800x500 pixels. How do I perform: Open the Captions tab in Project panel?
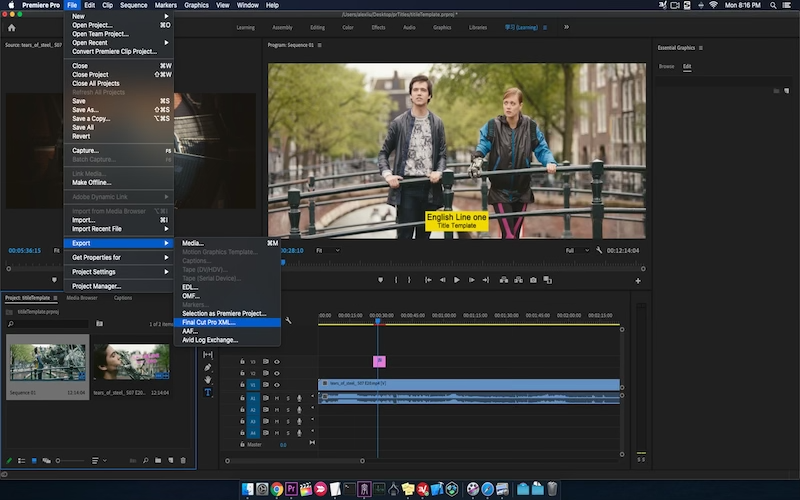coord(123,298)
